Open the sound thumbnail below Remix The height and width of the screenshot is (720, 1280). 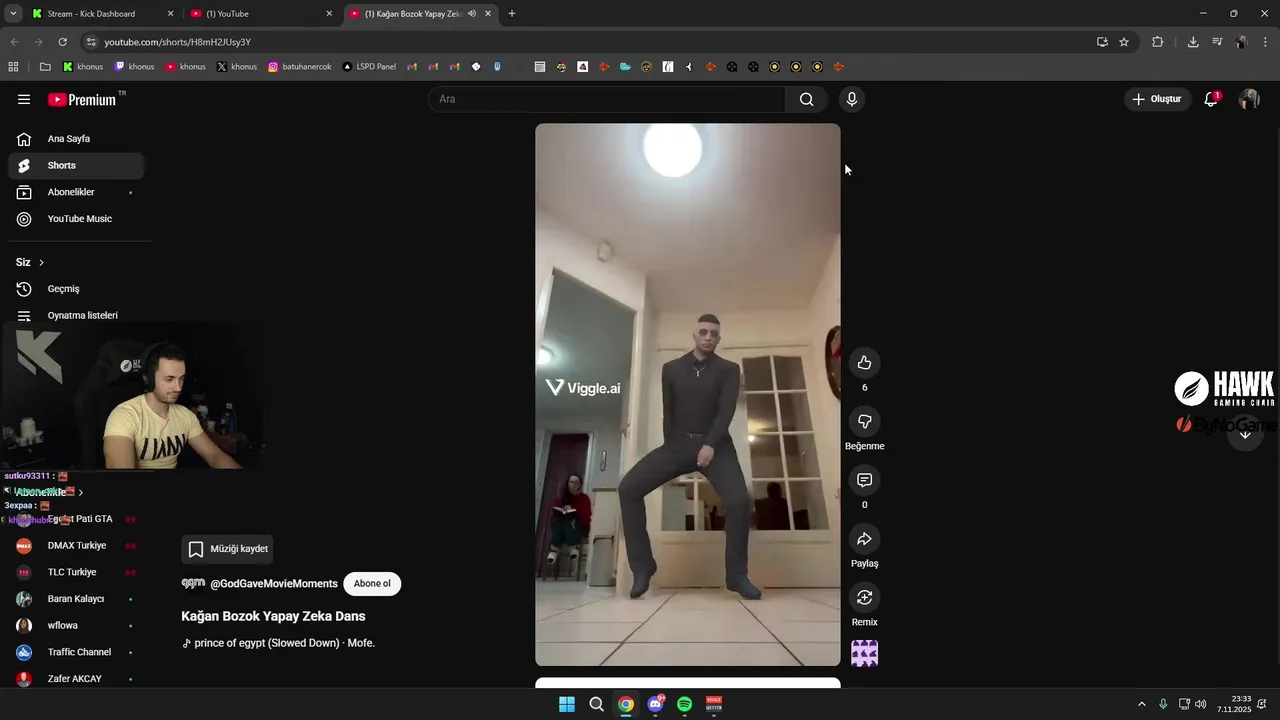(865, 654)
